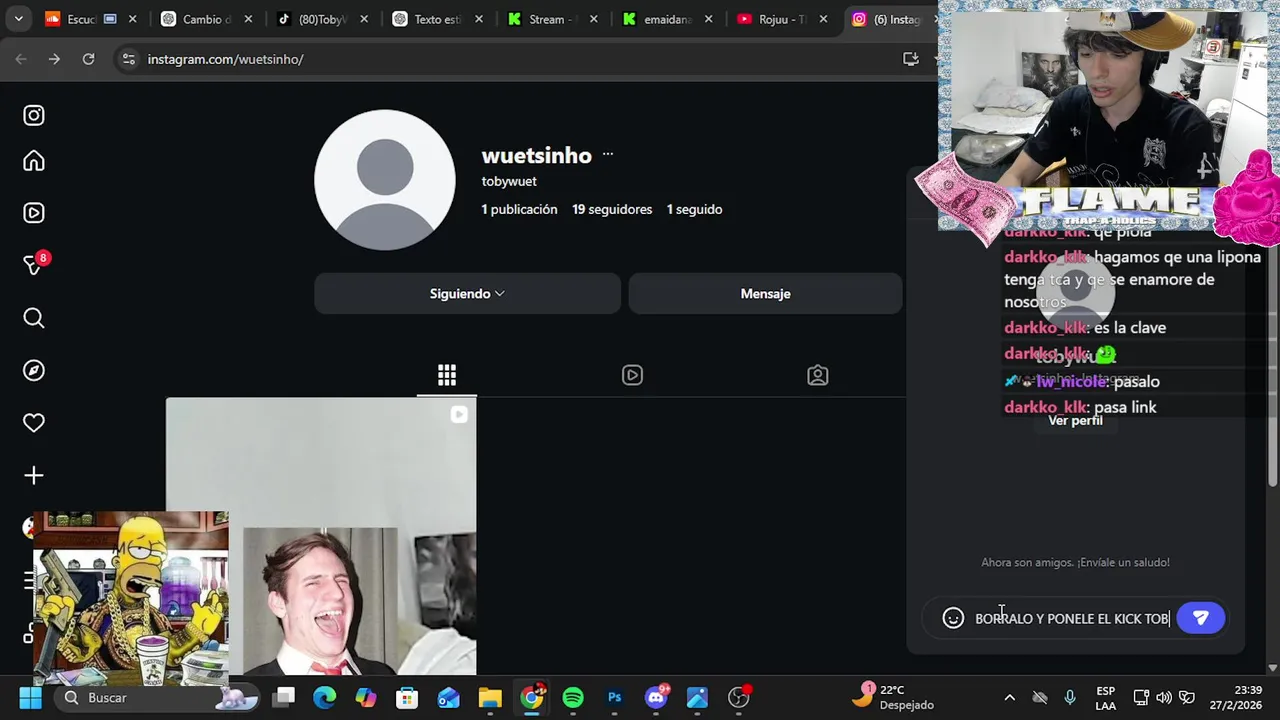Open notifications heart icon

click(34, 423)
